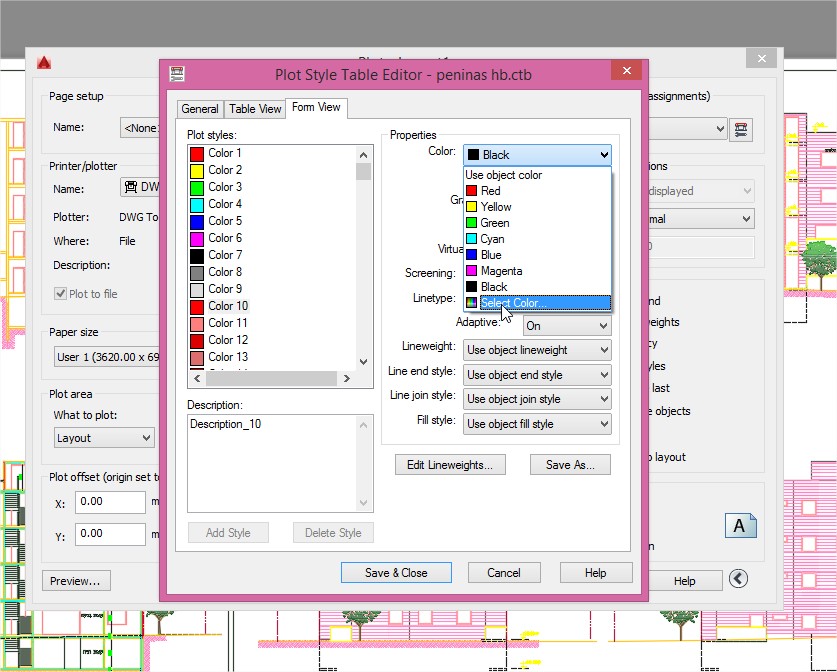Pick Green from the color dropdown list
Viewport: 837px width, 672px height.
coord(537,223)
